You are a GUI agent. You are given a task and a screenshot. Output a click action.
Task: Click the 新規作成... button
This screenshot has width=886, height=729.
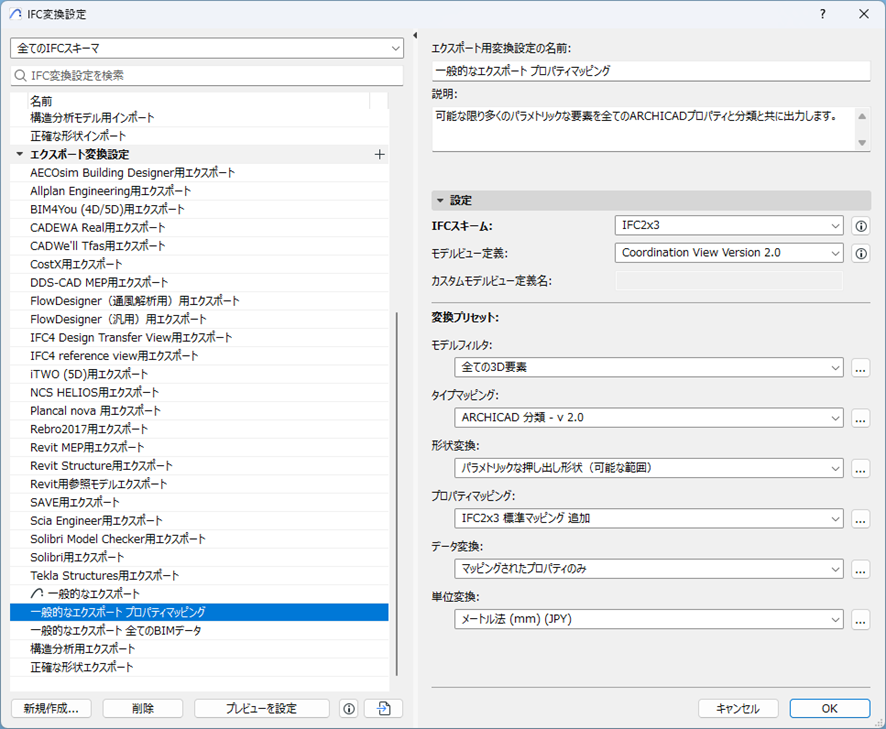pyautogui.click(x=51, y=709)
